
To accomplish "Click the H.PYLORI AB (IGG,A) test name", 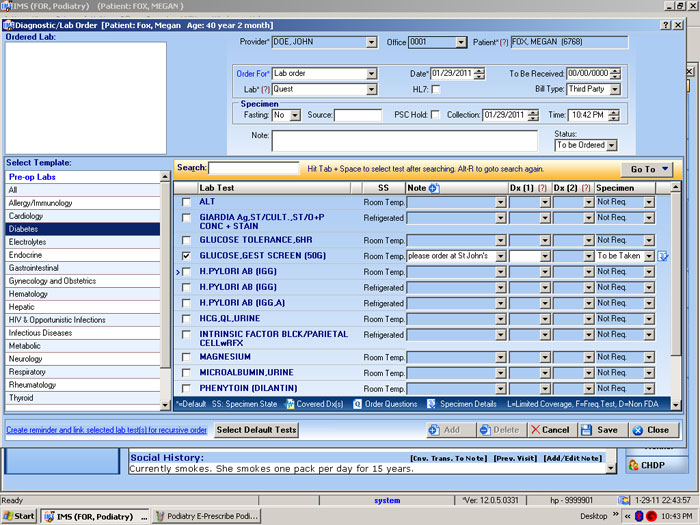I will click(242, 303).
